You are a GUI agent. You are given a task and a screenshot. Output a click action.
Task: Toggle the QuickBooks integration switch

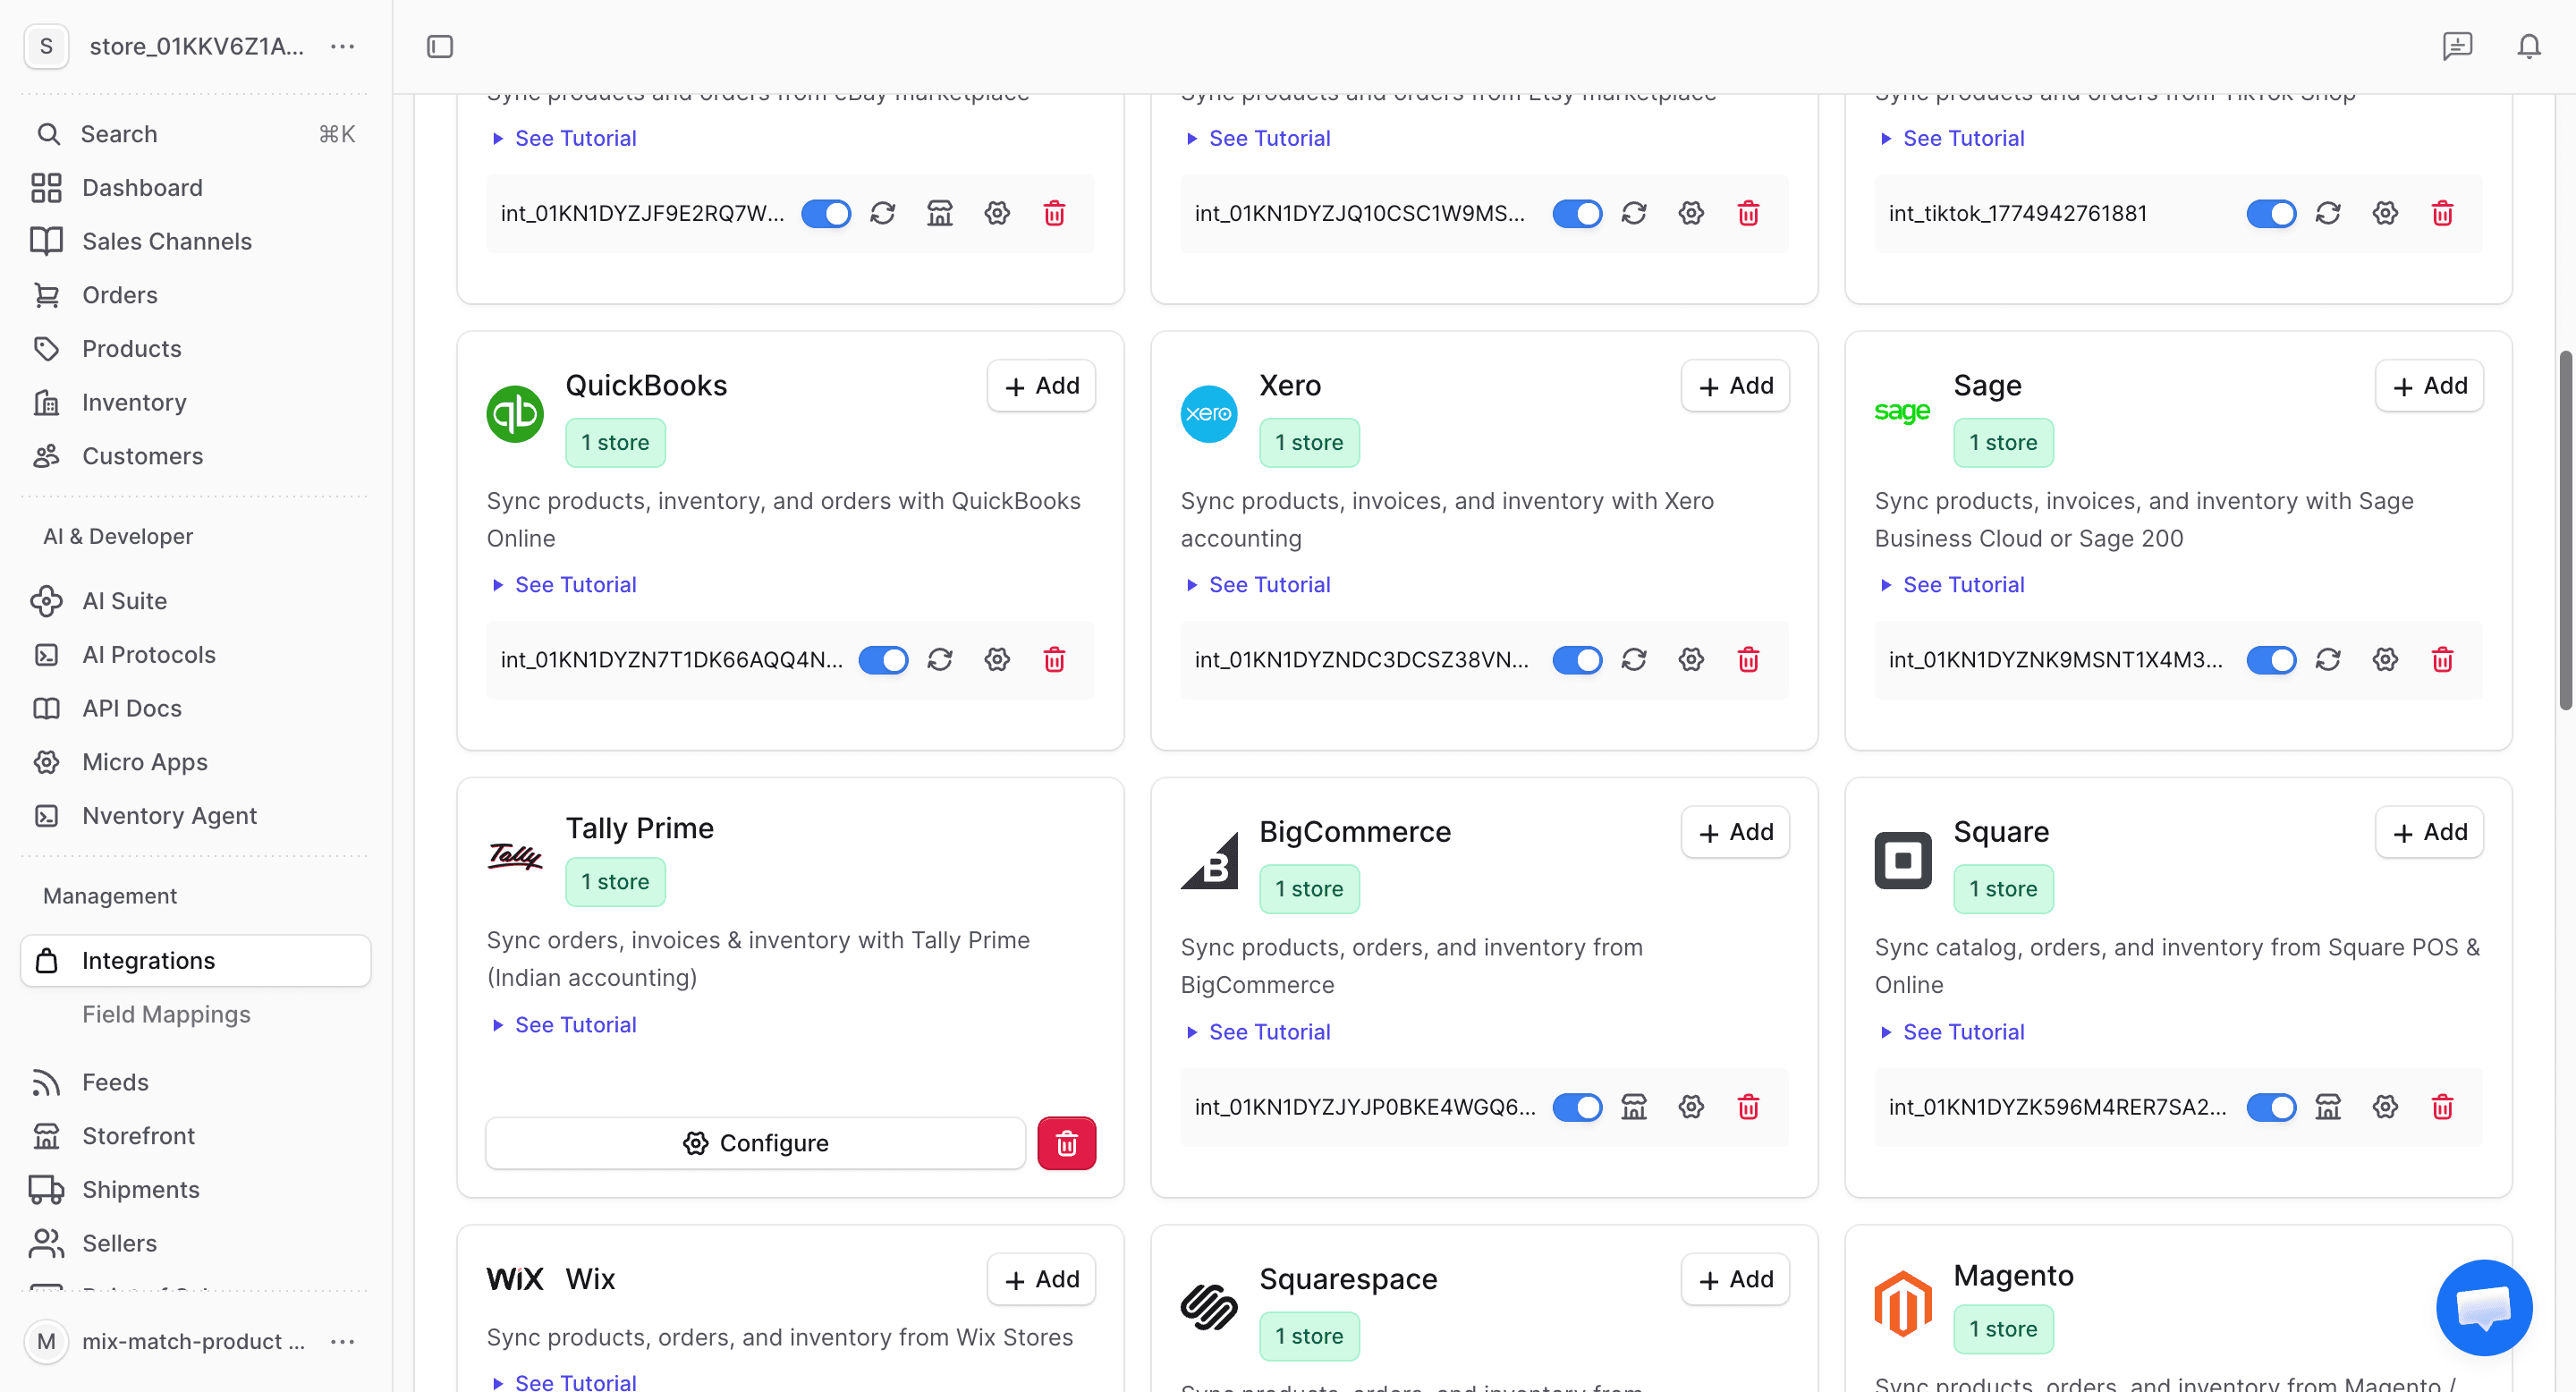point(883,660)
